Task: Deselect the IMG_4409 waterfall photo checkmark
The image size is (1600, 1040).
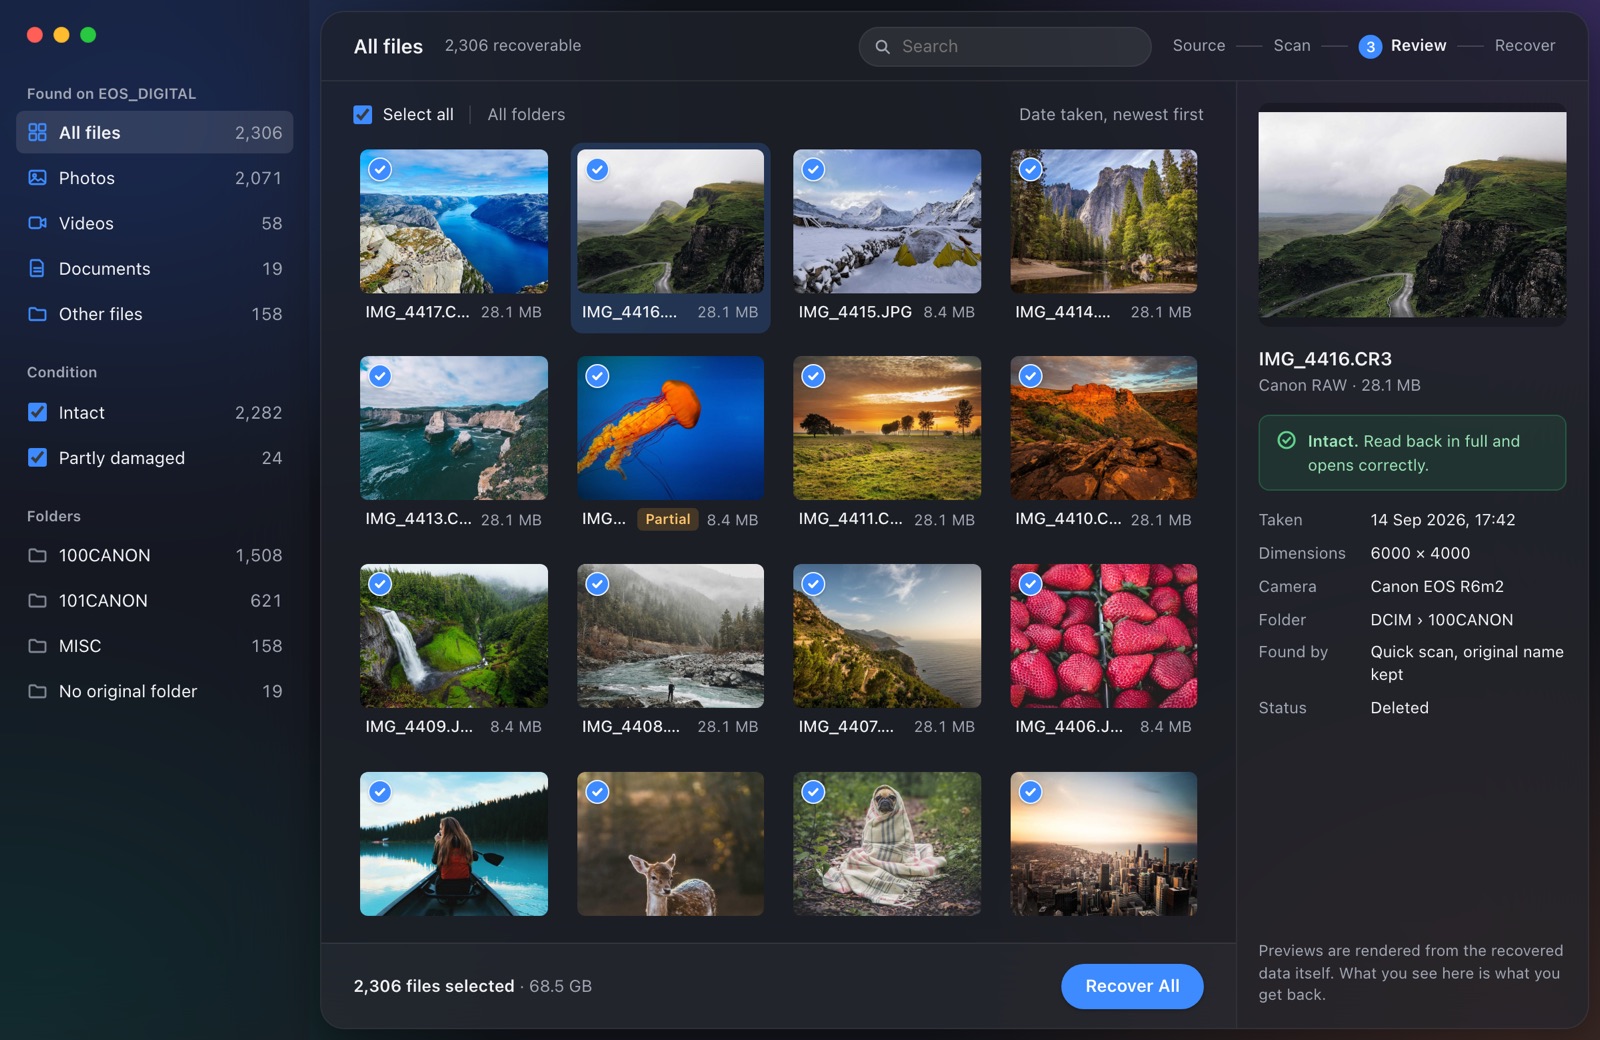Action: (380, 584)
